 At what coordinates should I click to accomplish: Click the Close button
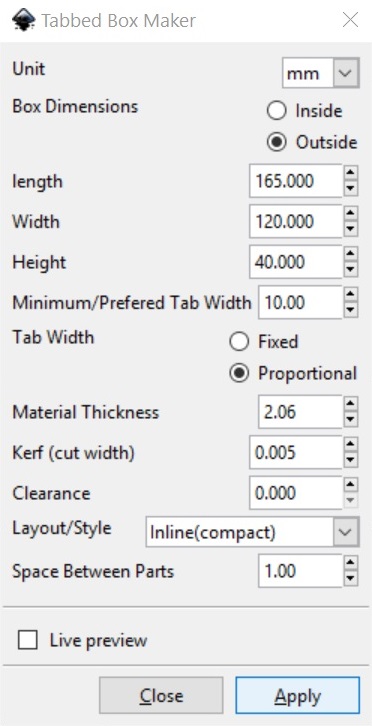(x=161, y=696)
